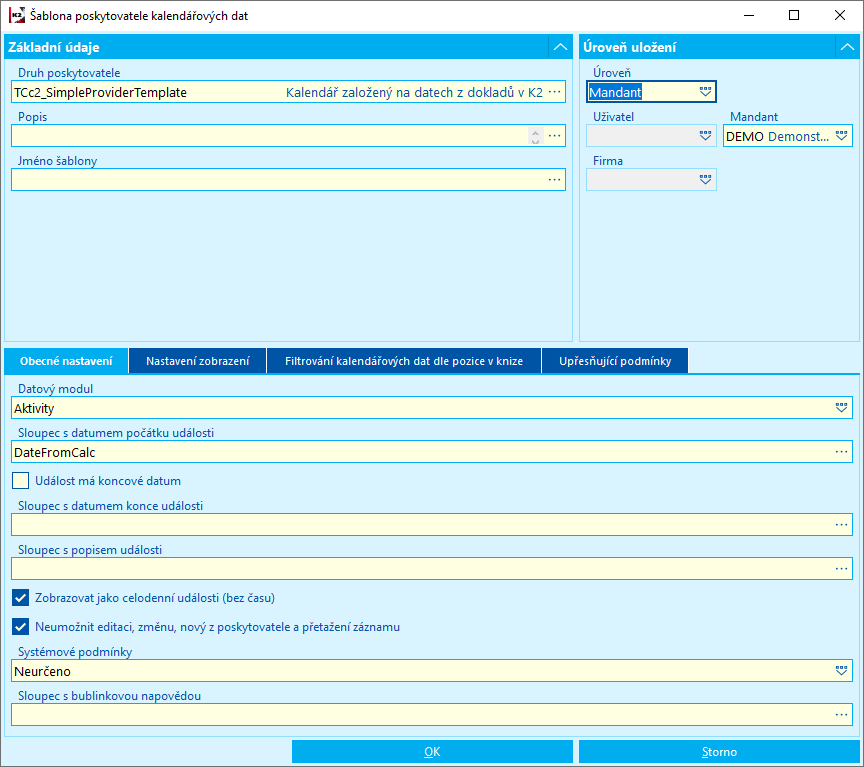Switch to Nastavení zobrazení tab
The height and width of the screenshot is (767, 864).
[x=198, y=361]
